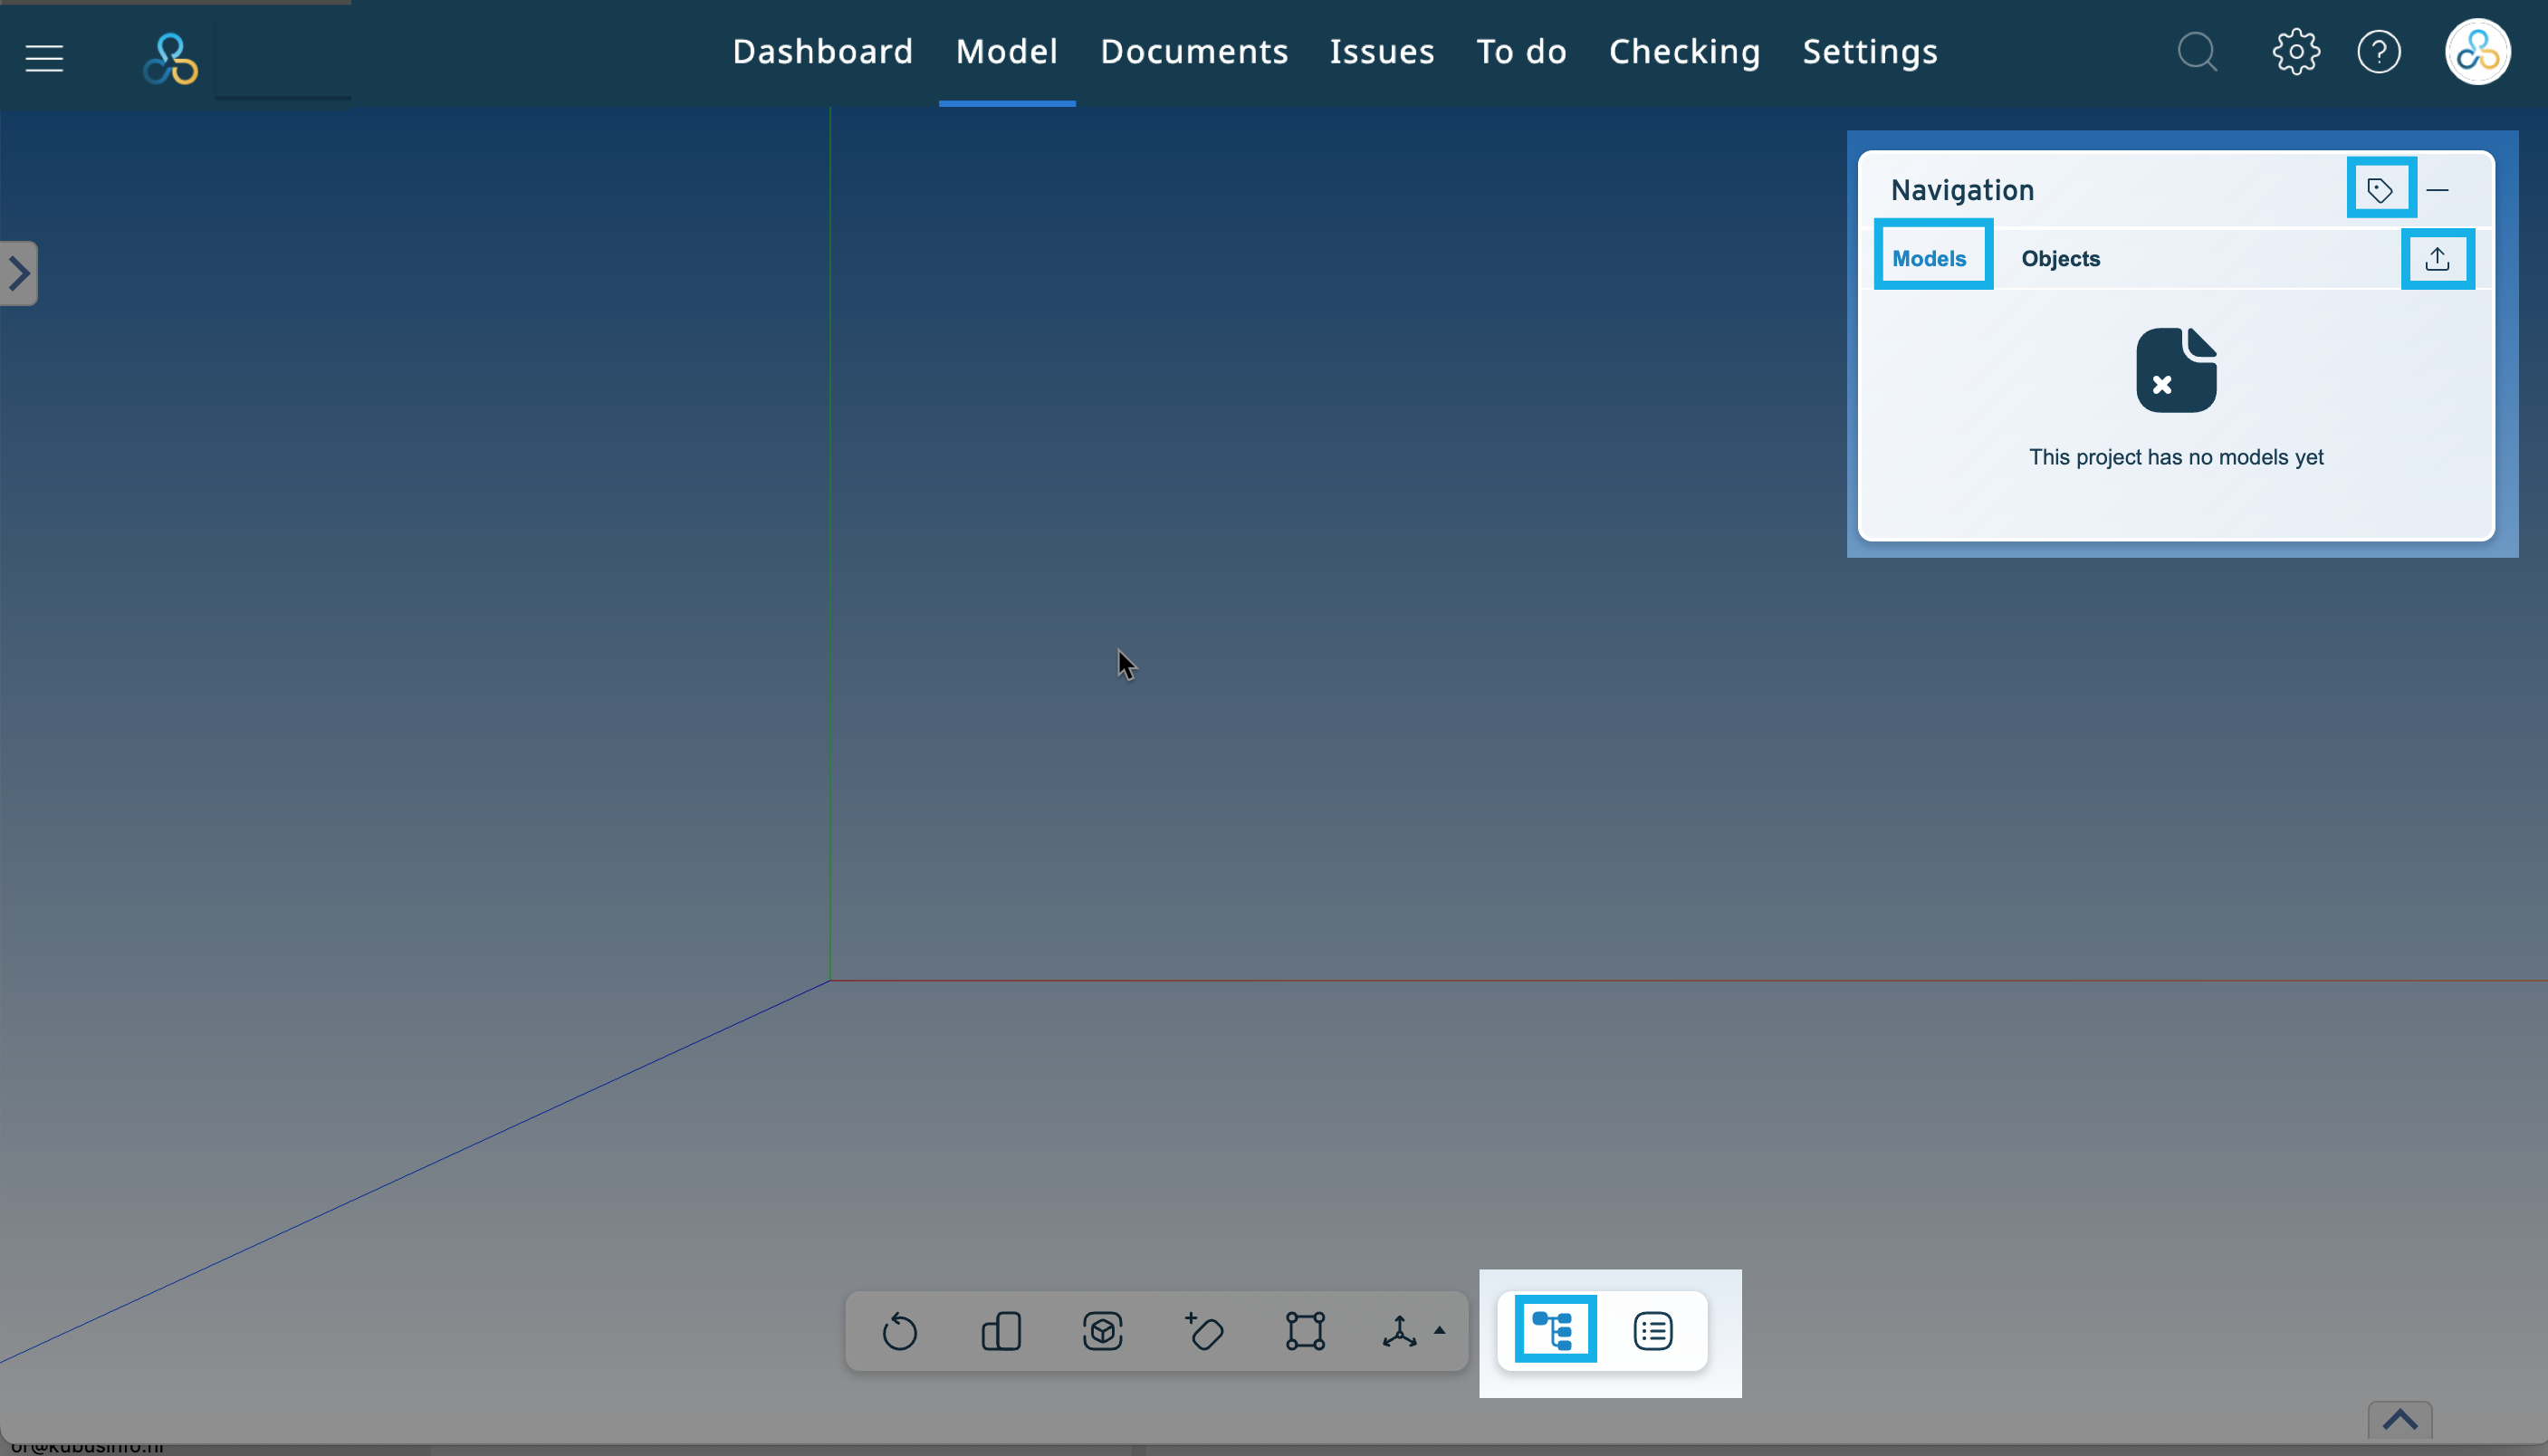Open the To do tab
Screen dimensions: 2548x1456
[1521, 51]
